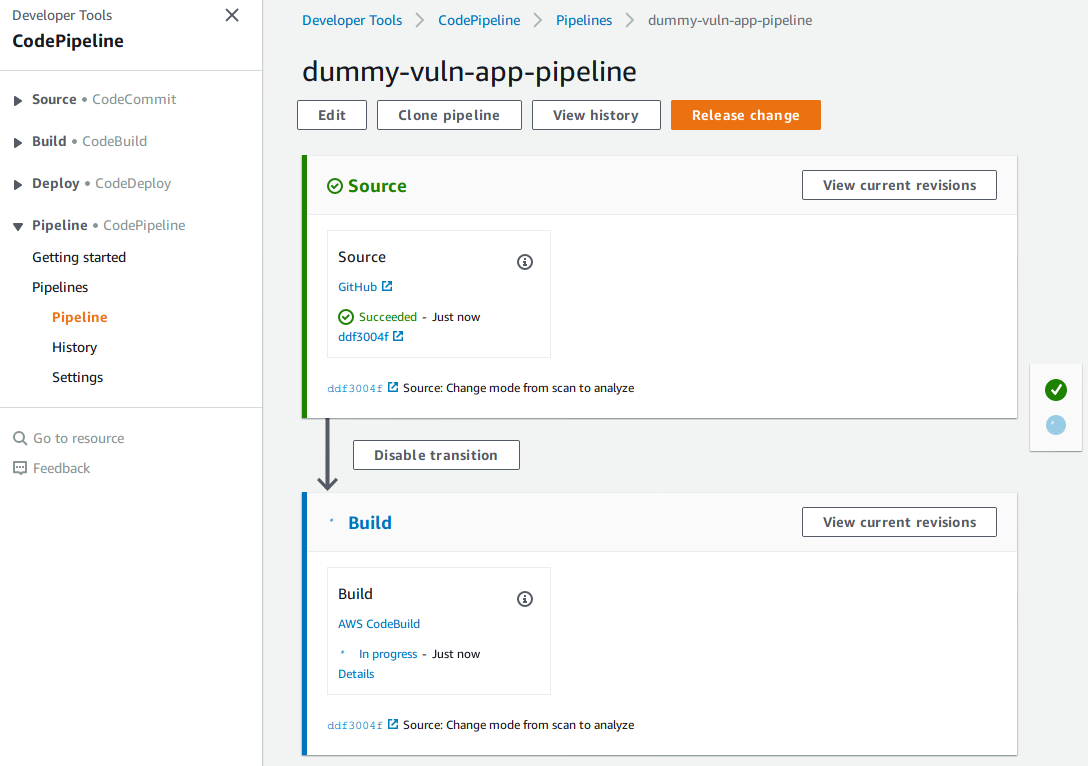View current revisions for Build stage
The image size is (1088, 766).
pyautogui.click(x=899, y=522)
